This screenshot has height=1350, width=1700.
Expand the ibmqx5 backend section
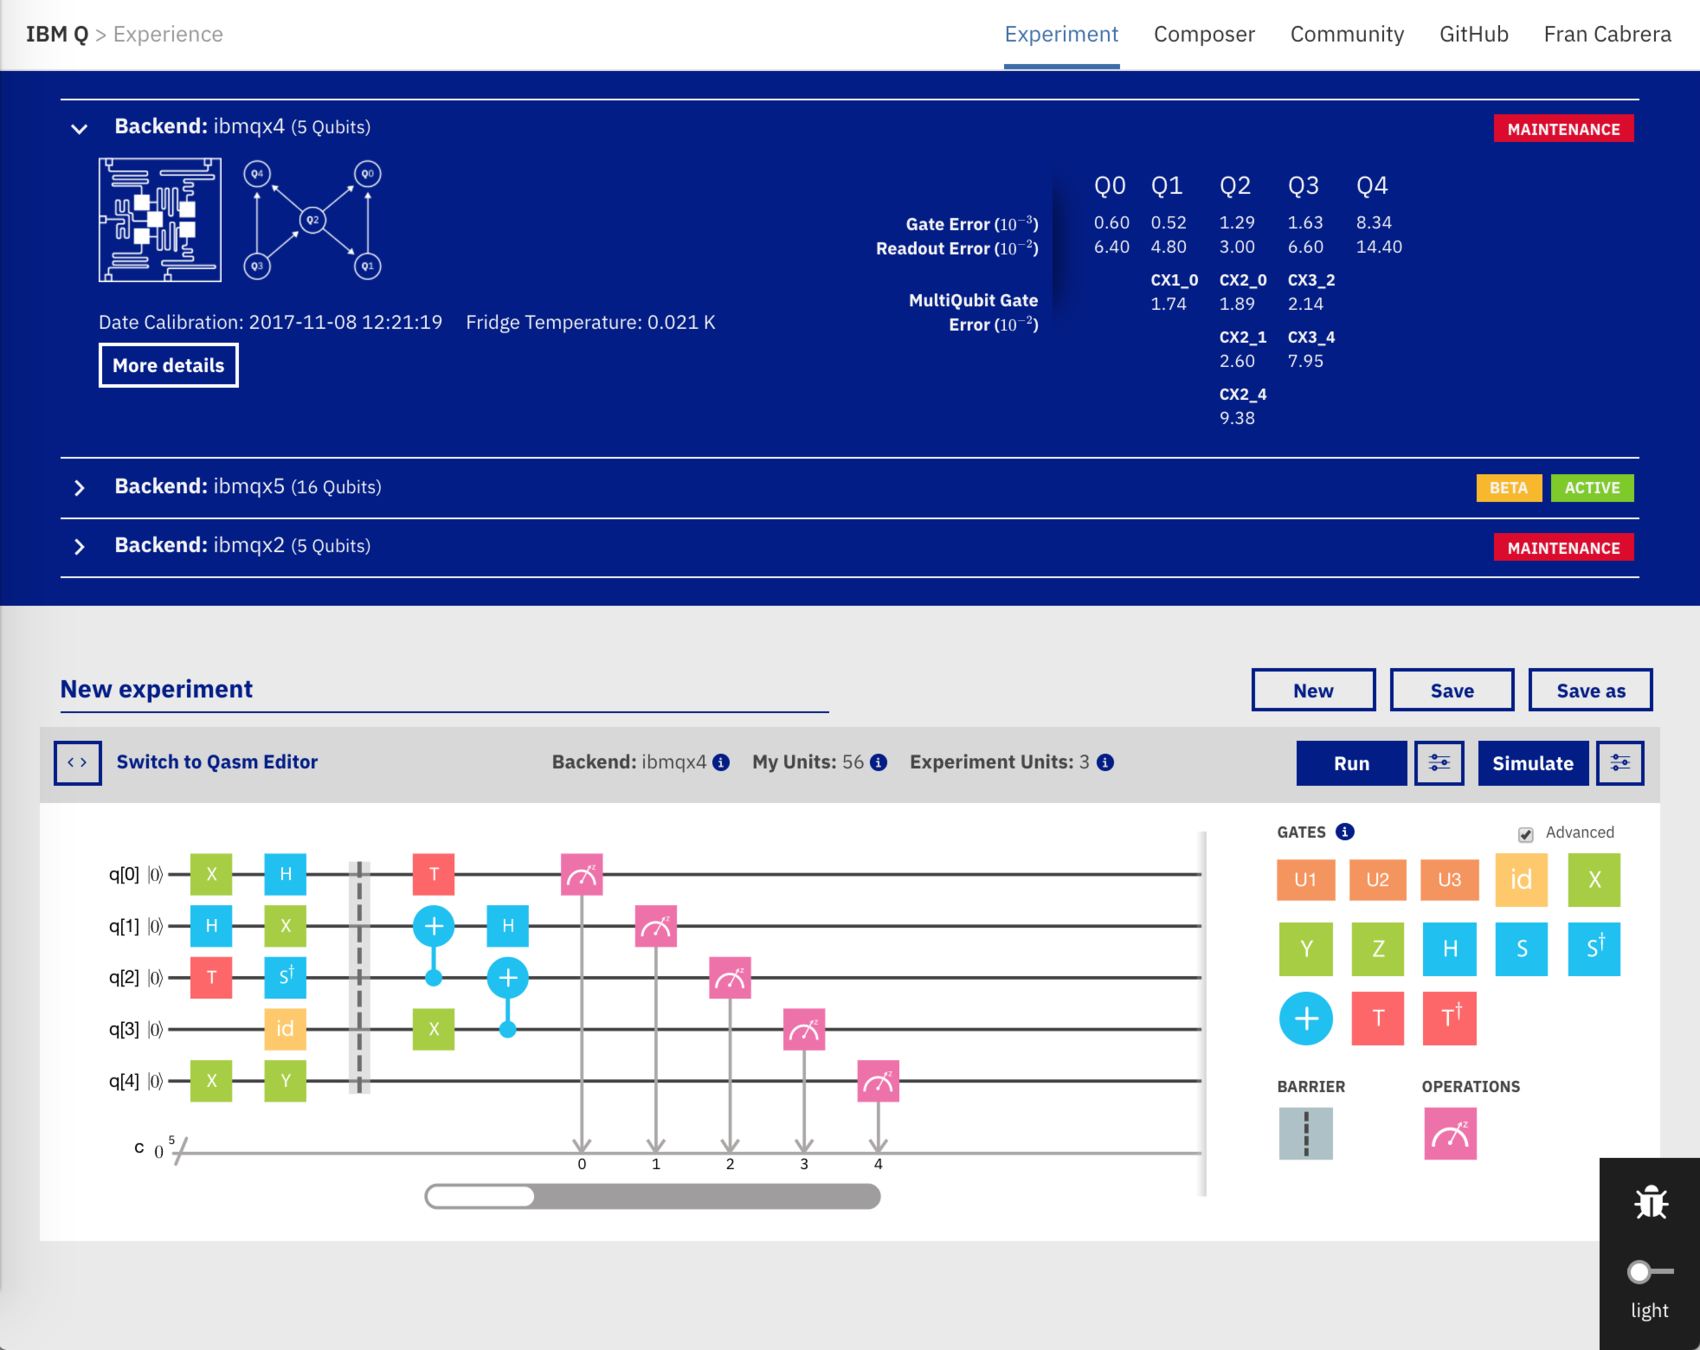tap(79, 488)
